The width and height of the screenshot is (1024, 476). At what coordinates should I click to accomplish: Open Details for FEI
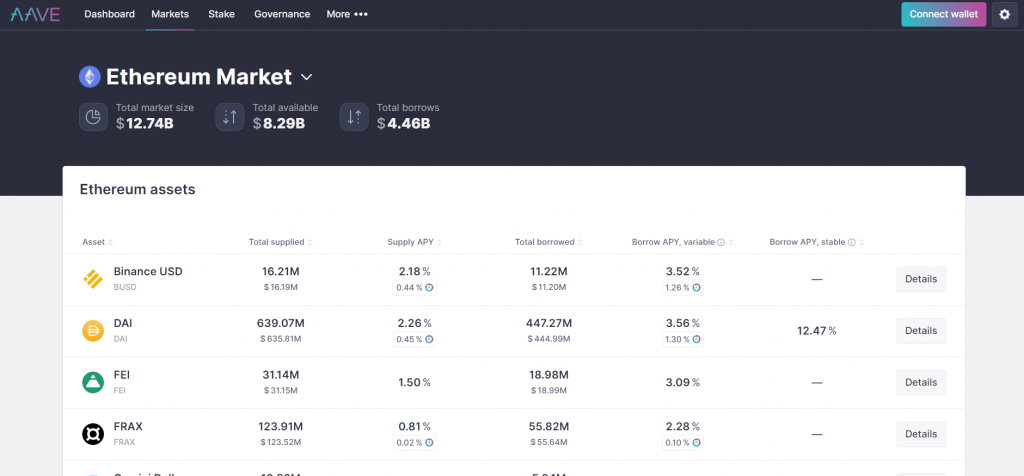(921, 382)
